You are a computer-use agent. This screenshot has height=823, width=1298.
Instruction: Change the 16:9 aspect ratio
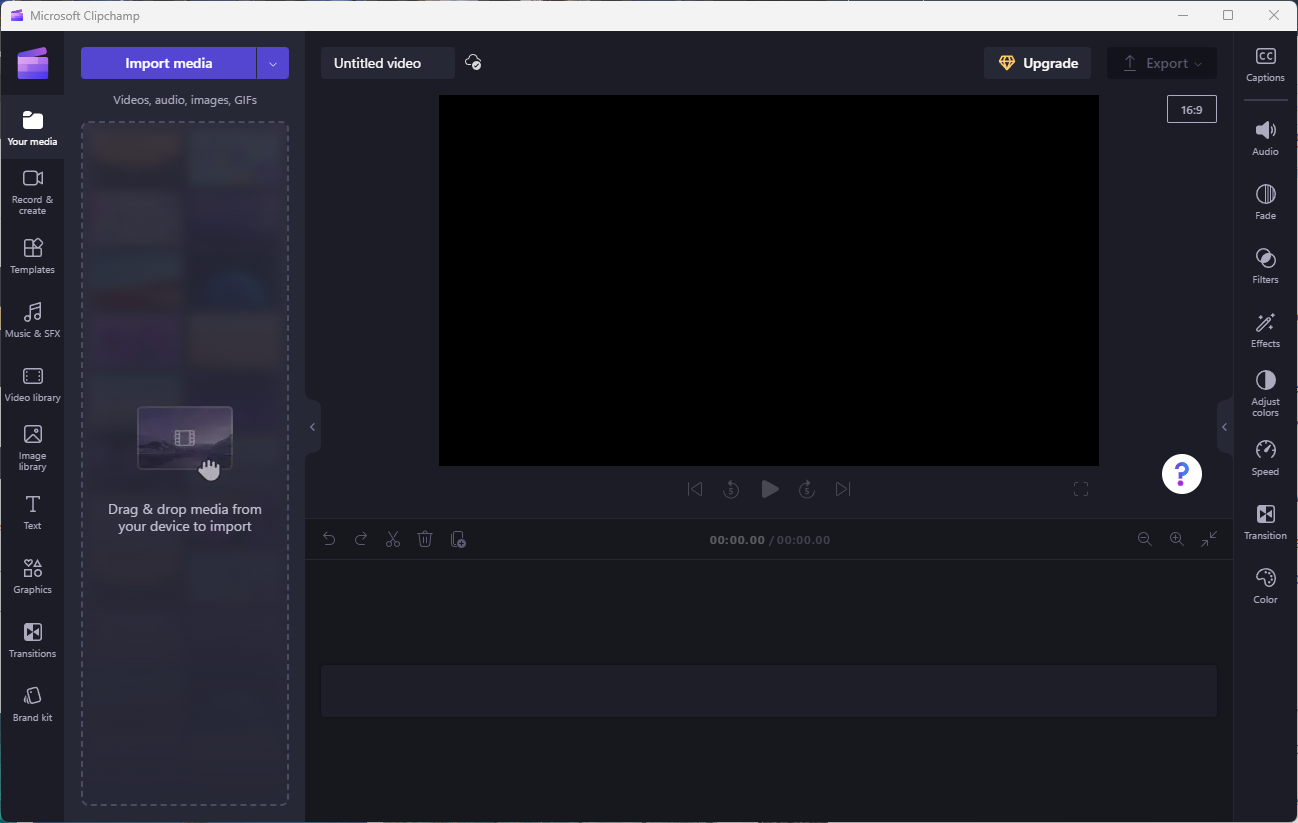[x=1192, y=109]
